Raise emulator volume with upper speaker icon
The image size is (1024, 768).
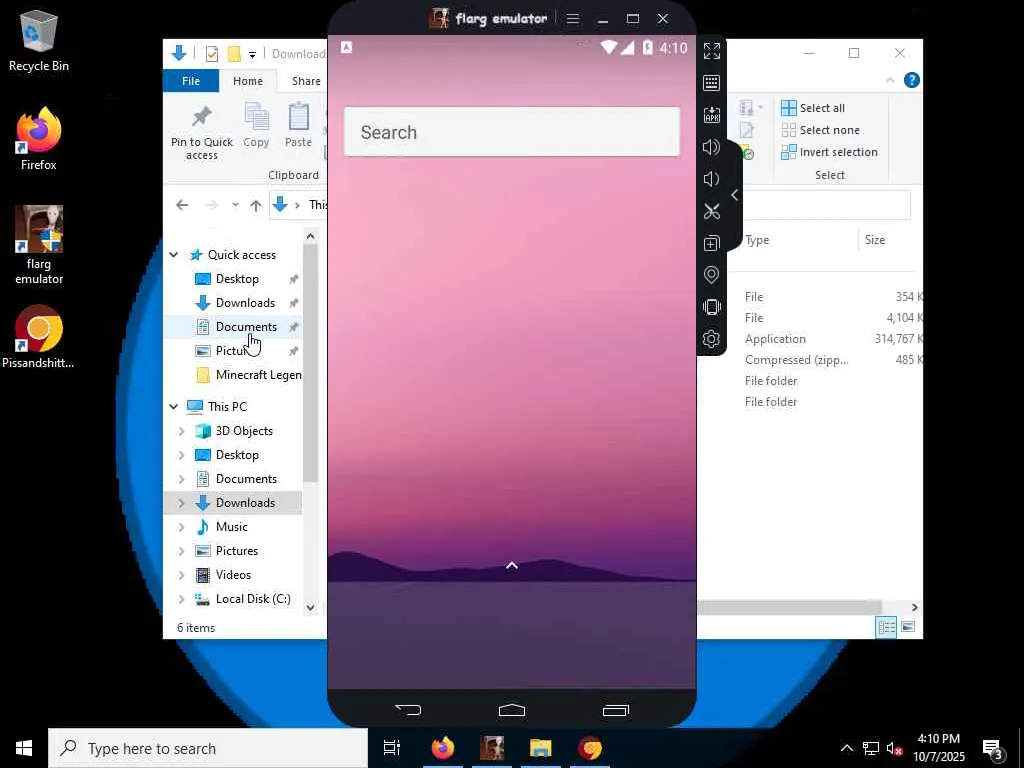pyautogui.click(x=711, y=147)
